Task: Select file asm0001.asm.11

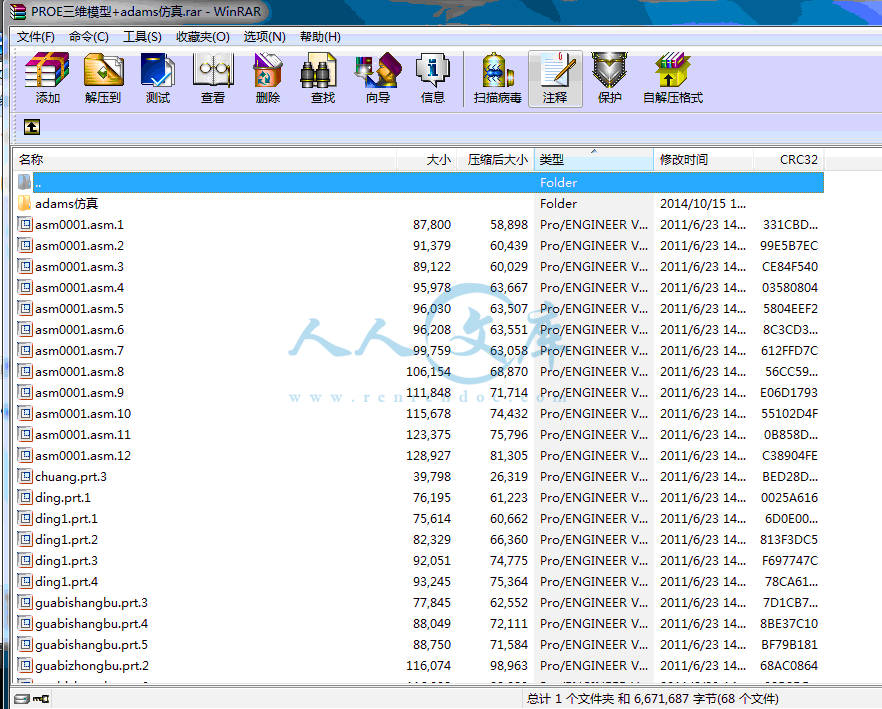Action: click(83, 434)
